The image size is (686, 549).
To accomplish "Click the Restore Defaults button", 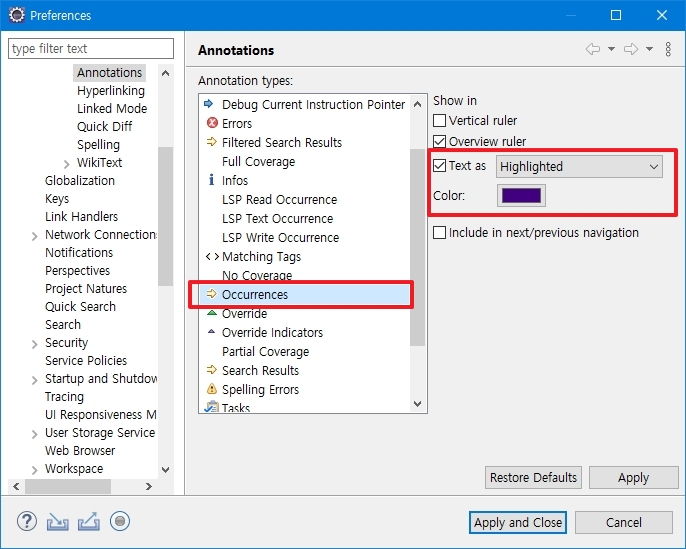I will click(x=533, y=477).
